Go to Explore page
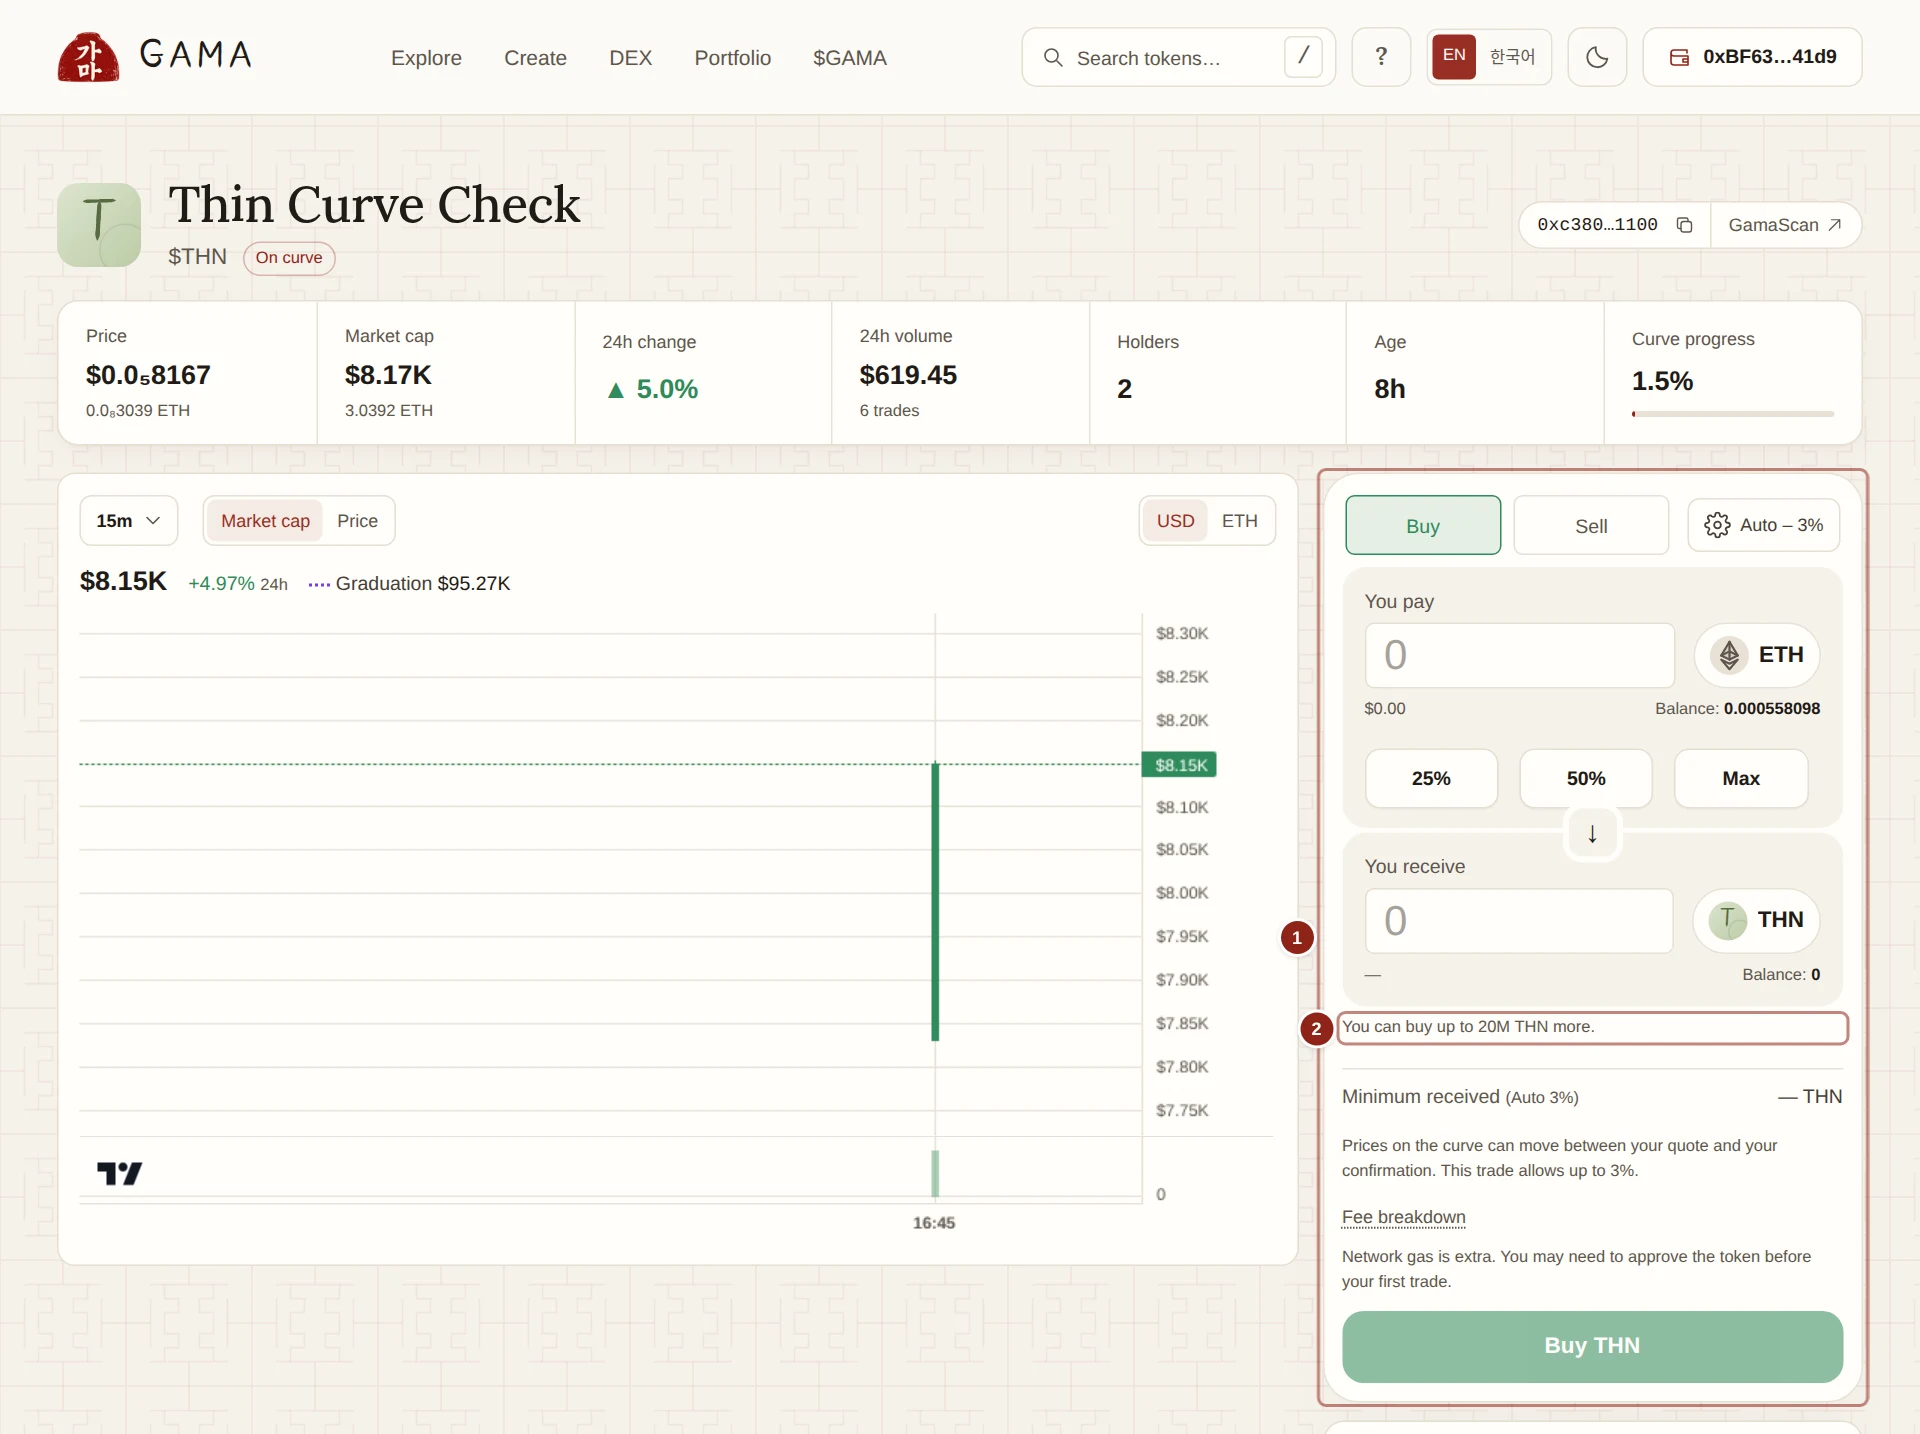1920x1434 pixels. pyautogui.click(x=426, y=58)
